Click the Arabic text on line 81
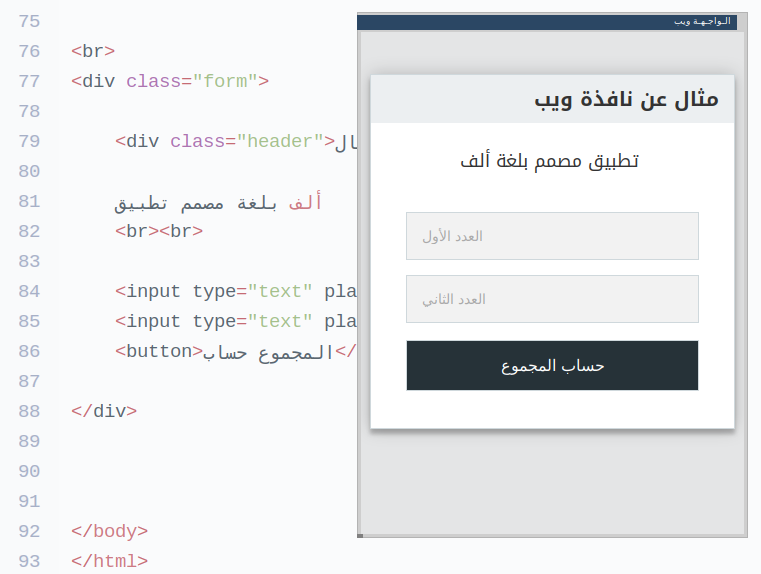 pyautogui.click(x=218, y=203)
